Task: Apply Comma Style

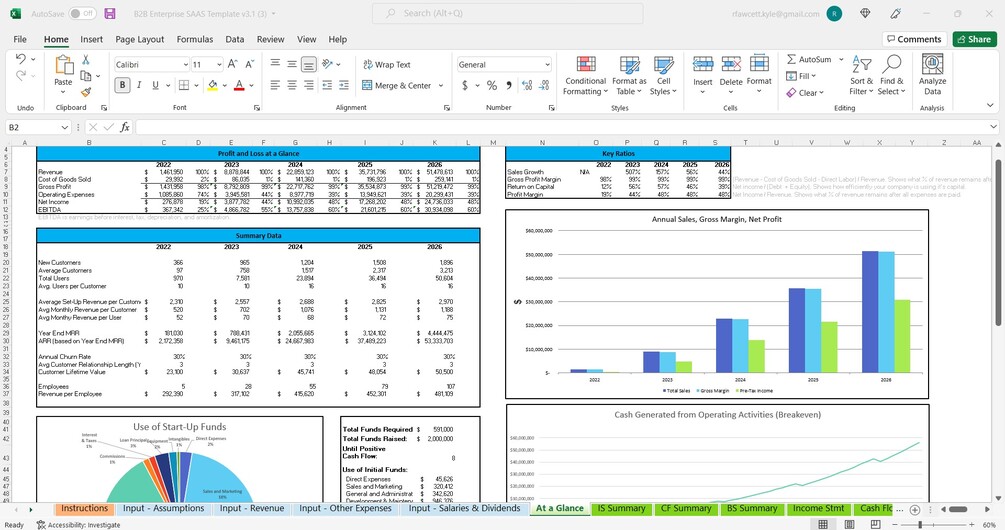Action: pos(509,85)
